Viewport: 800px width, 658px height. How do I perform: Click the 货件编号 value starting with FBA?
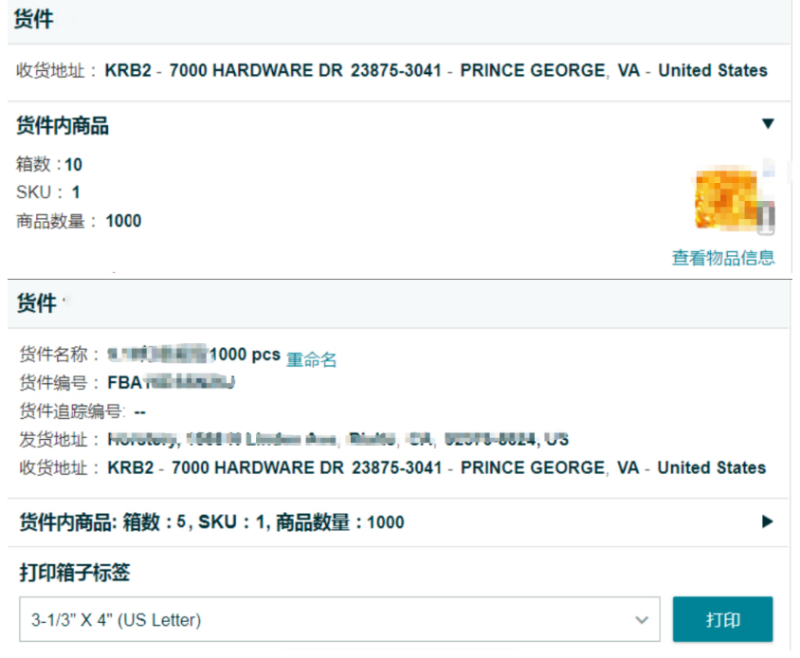coord(171,383)
